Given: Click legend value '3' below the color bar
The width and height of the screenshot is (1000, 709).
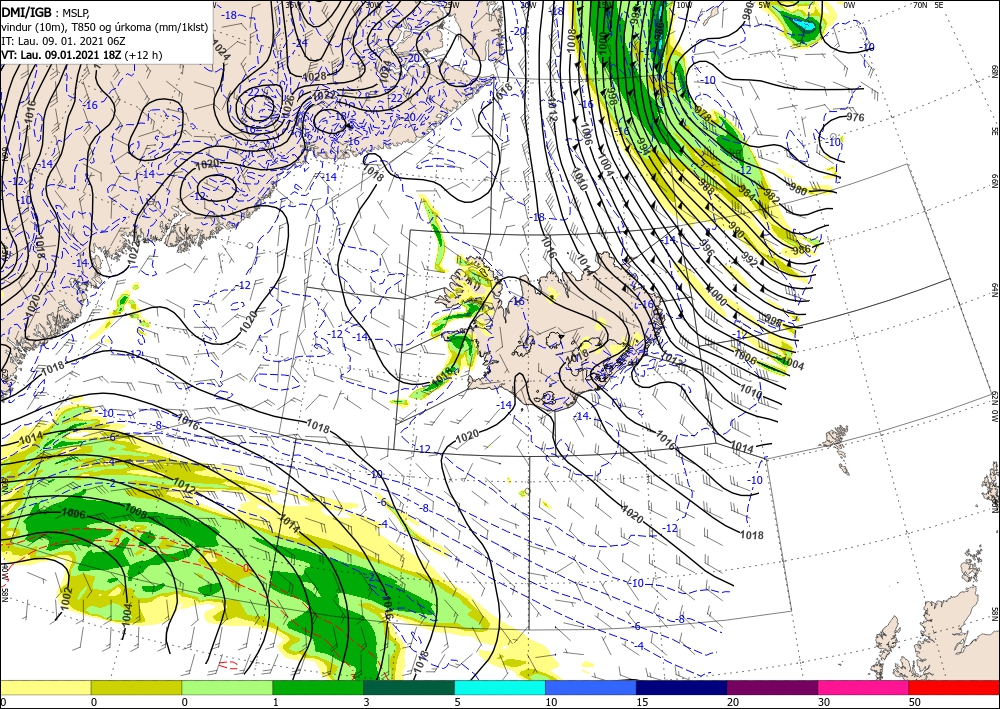Looking at the screenshot, I should tap(366, 702).
